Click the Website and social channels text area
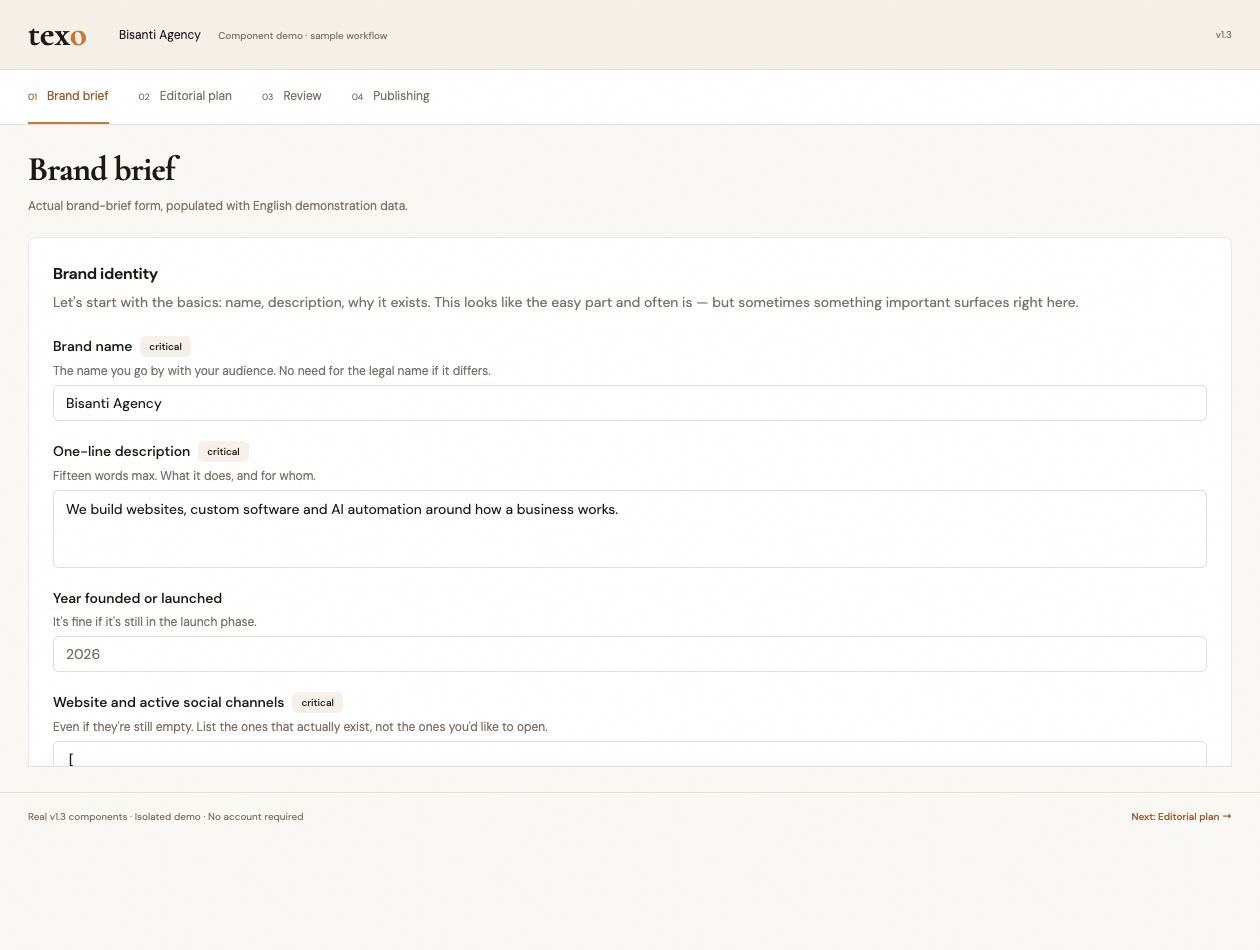The width and height of the screenshot is (1260, 950). coord(630,754)
